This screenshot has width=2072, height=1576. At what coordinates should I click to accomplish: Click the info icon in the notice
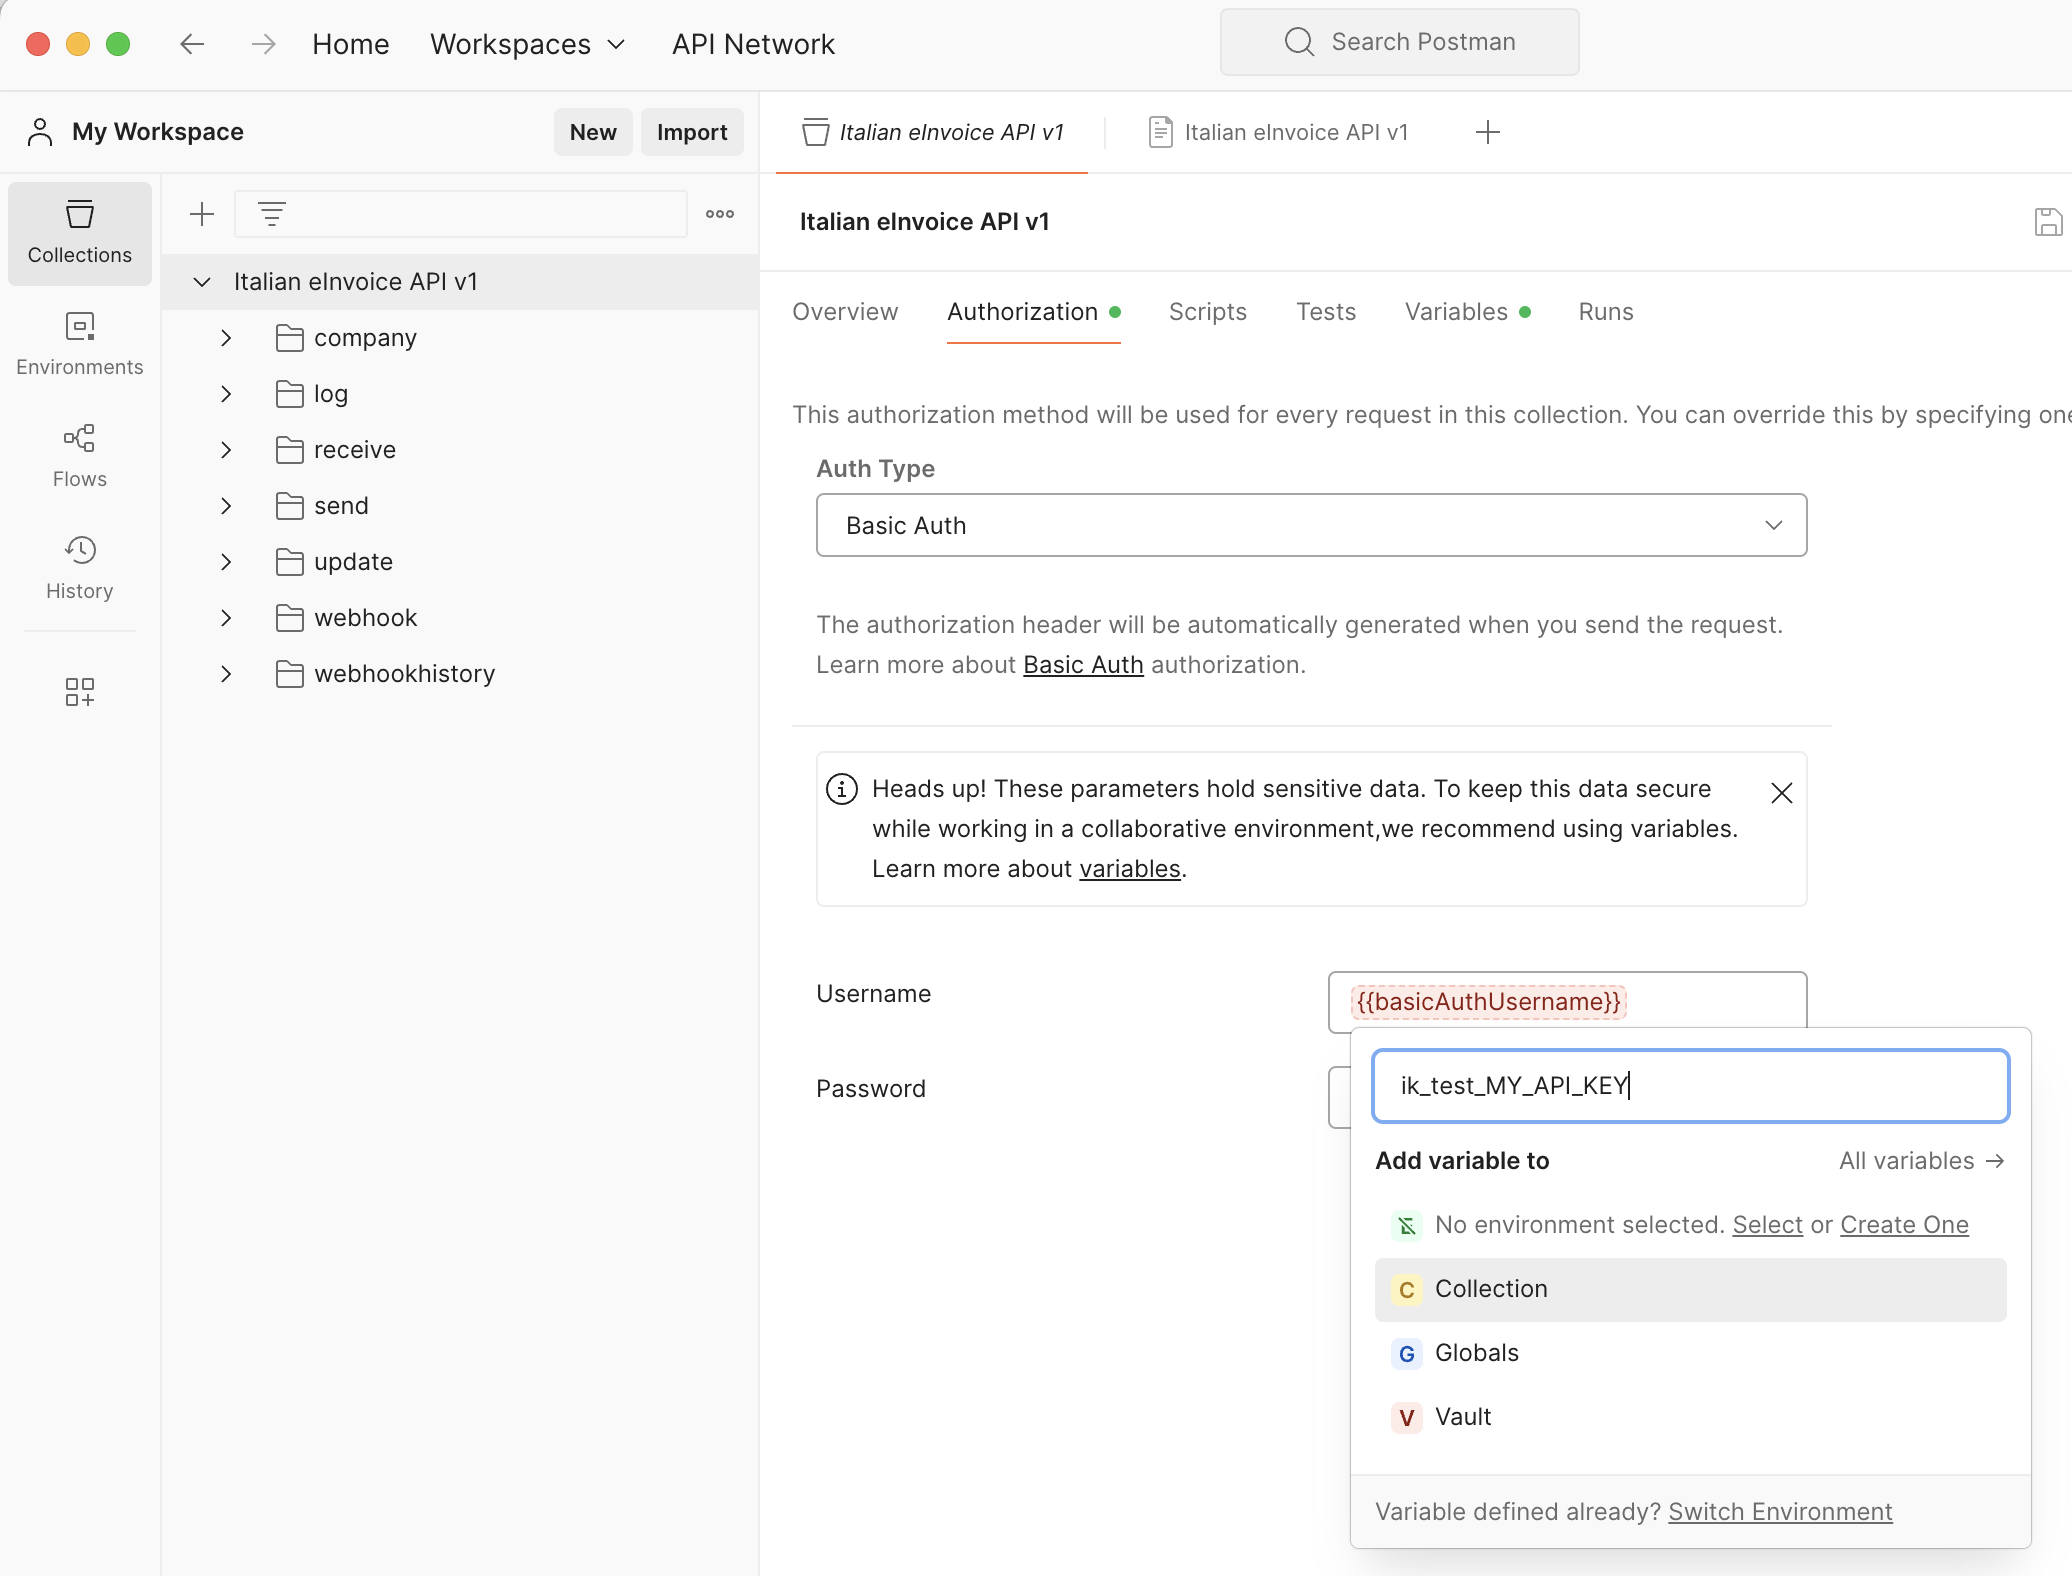tap(842, 789)
